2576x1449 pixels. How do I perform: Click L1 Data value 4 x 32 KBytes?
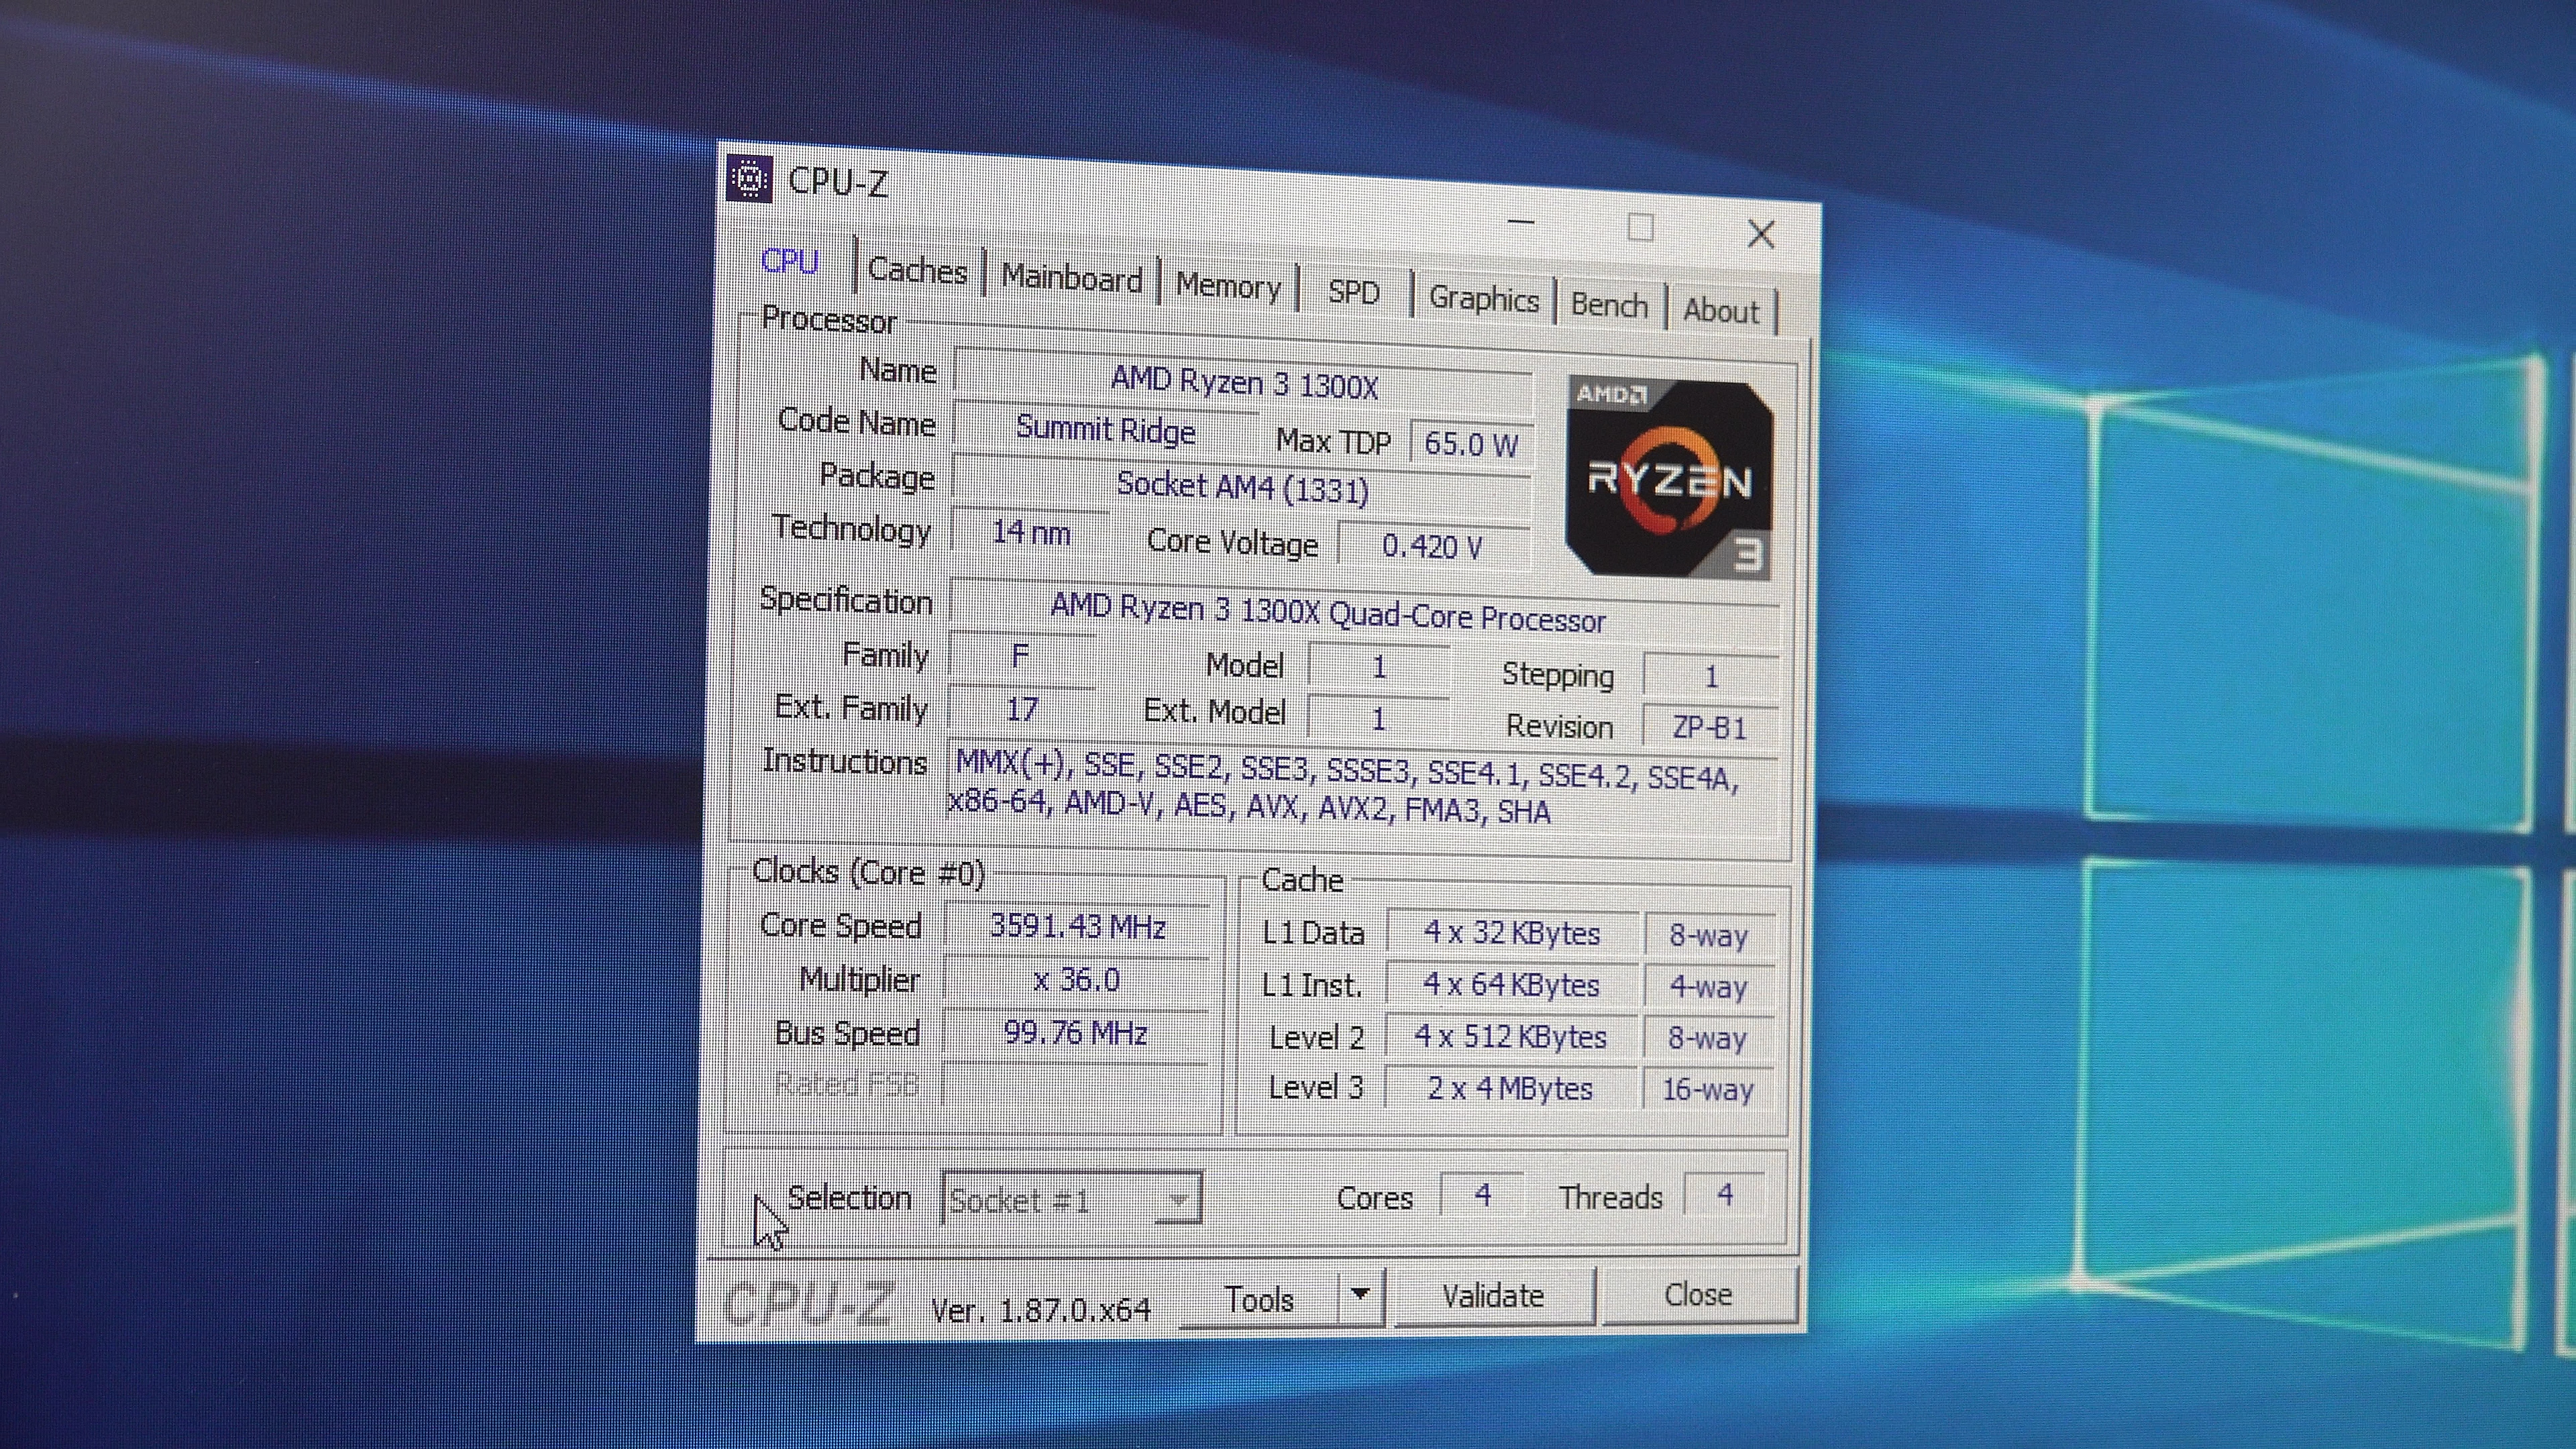tap(1512, 934)
